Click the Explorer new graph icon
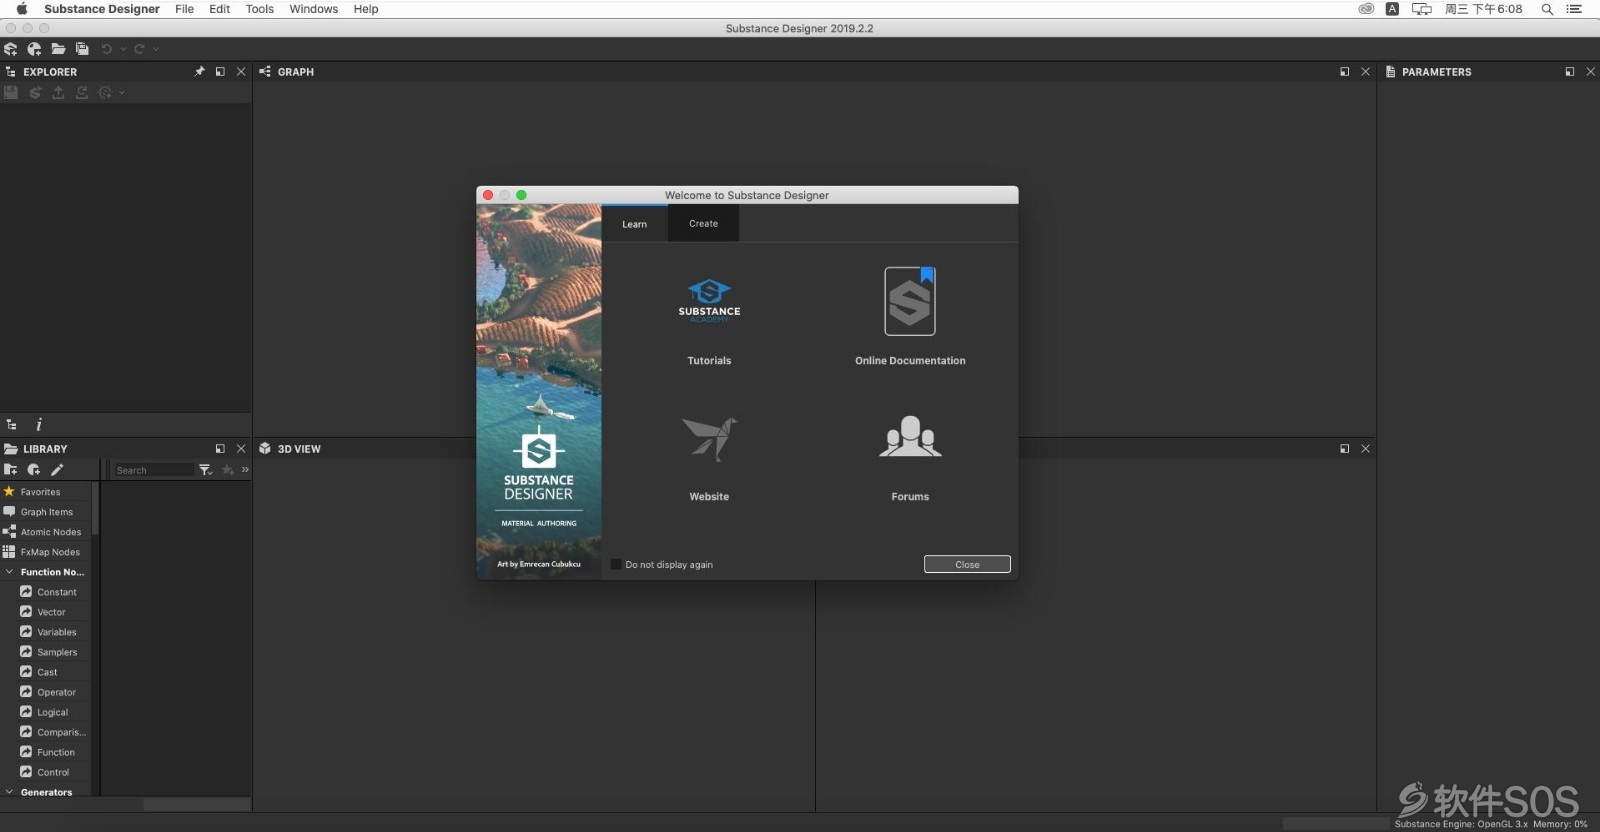 pos(105,93)
